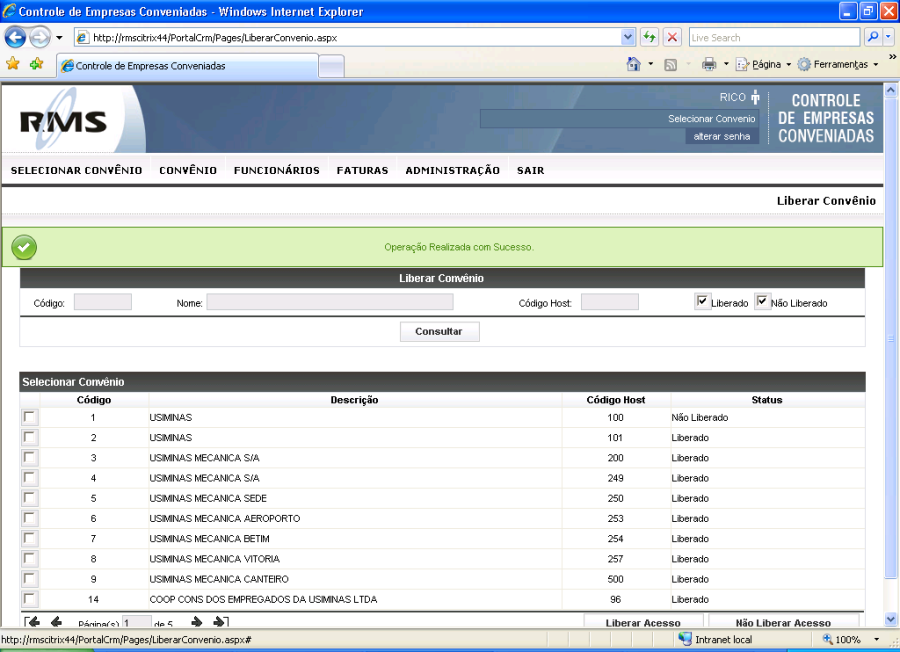
Task: Check USIMINAS MECANICA VITORIA row checkbox
Action: pyautogui.click(x=29, y=558)
